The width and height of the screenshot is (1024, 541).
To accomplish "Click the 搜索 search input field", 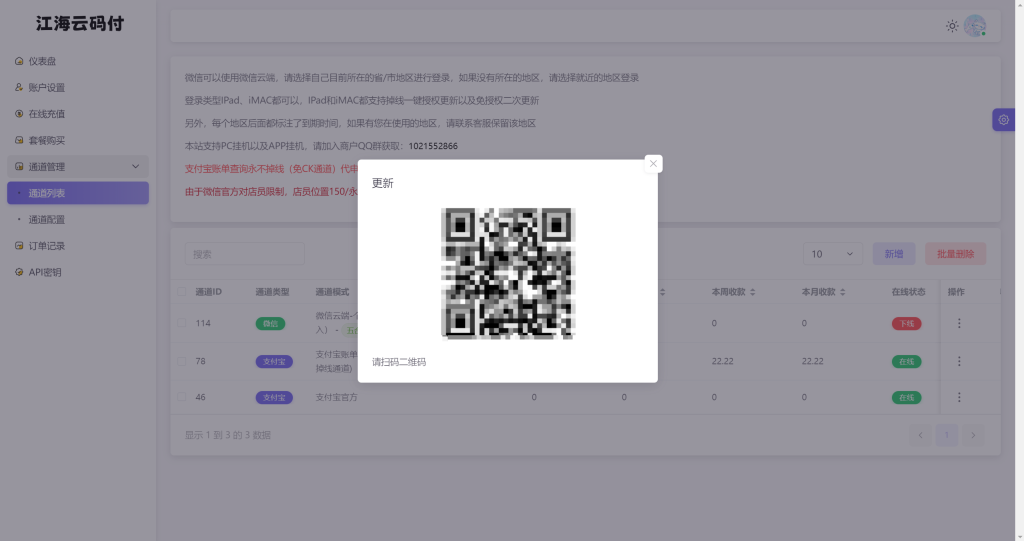I will pos(245,254).
